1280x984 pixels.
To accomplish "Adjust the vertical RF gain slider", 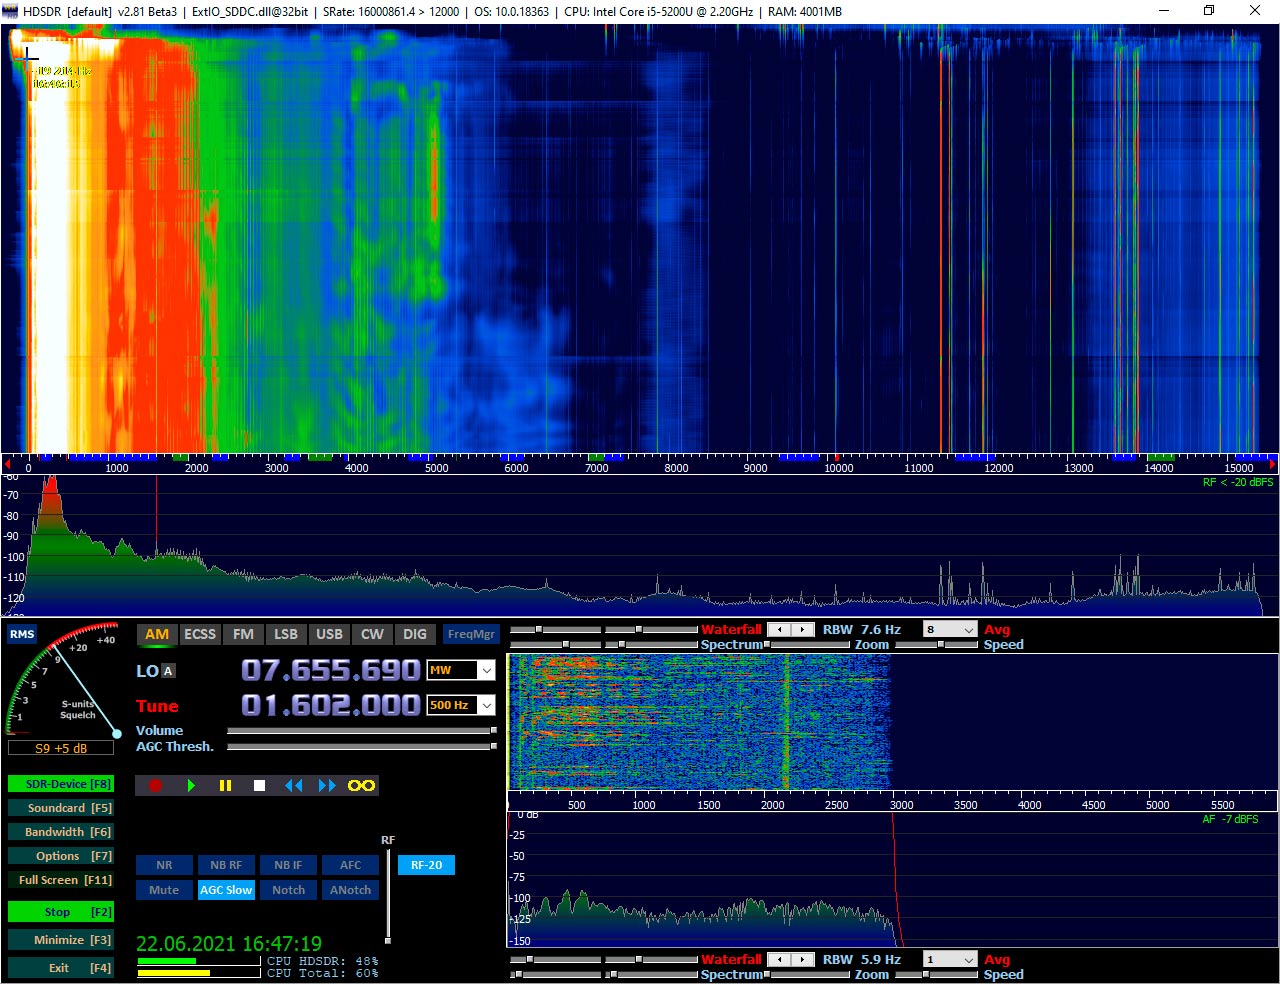I will 388,897.
